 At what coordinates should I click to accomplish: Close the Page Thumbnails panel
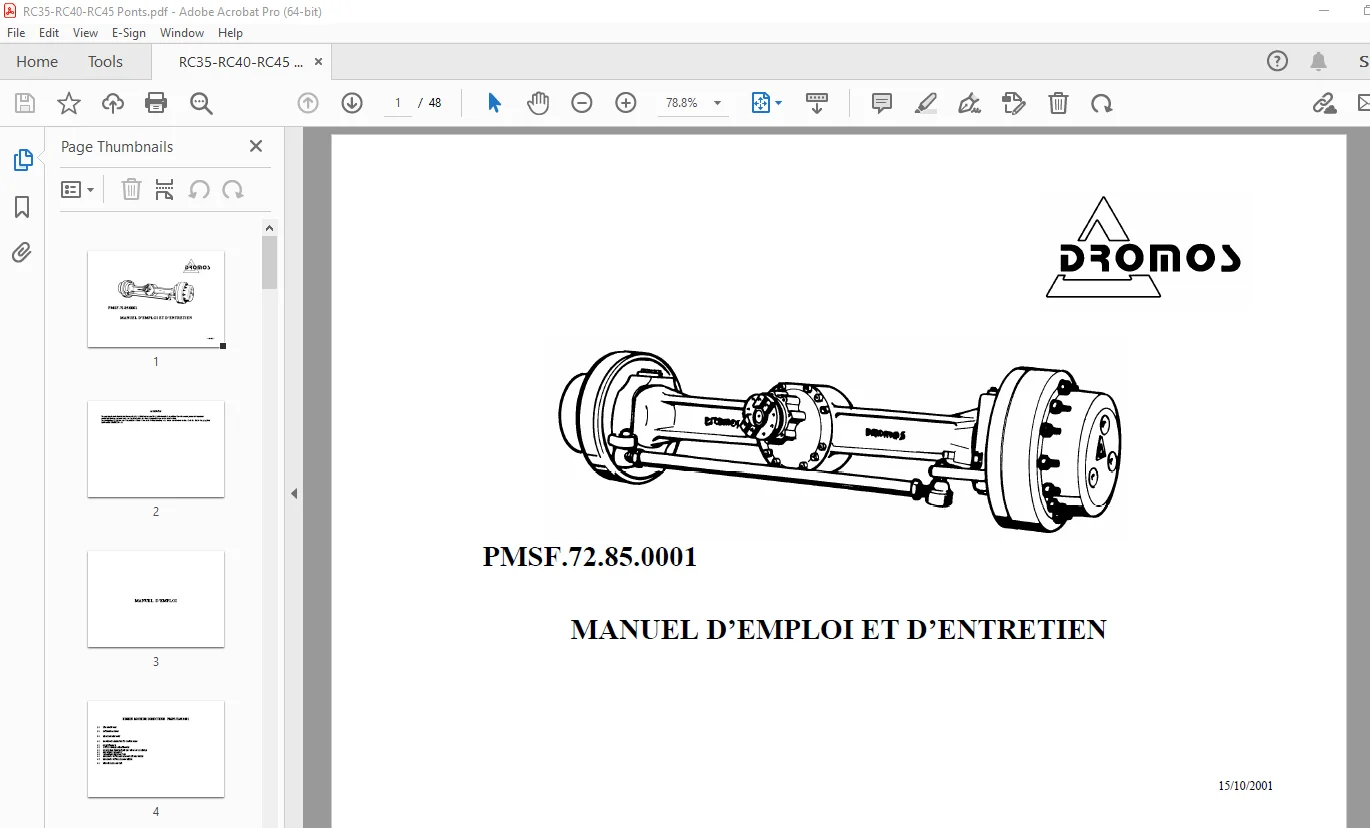click(256, 146)
